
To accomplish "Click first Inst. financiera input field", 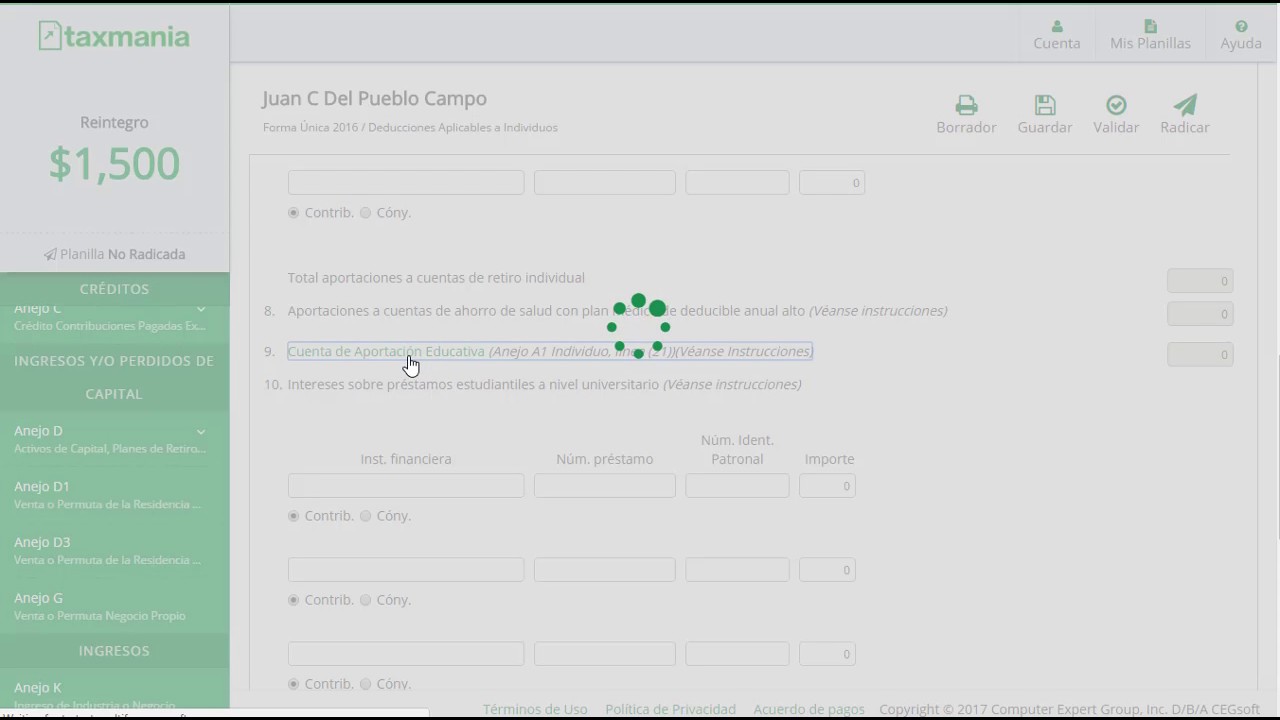I will click(x=405, y=486).
